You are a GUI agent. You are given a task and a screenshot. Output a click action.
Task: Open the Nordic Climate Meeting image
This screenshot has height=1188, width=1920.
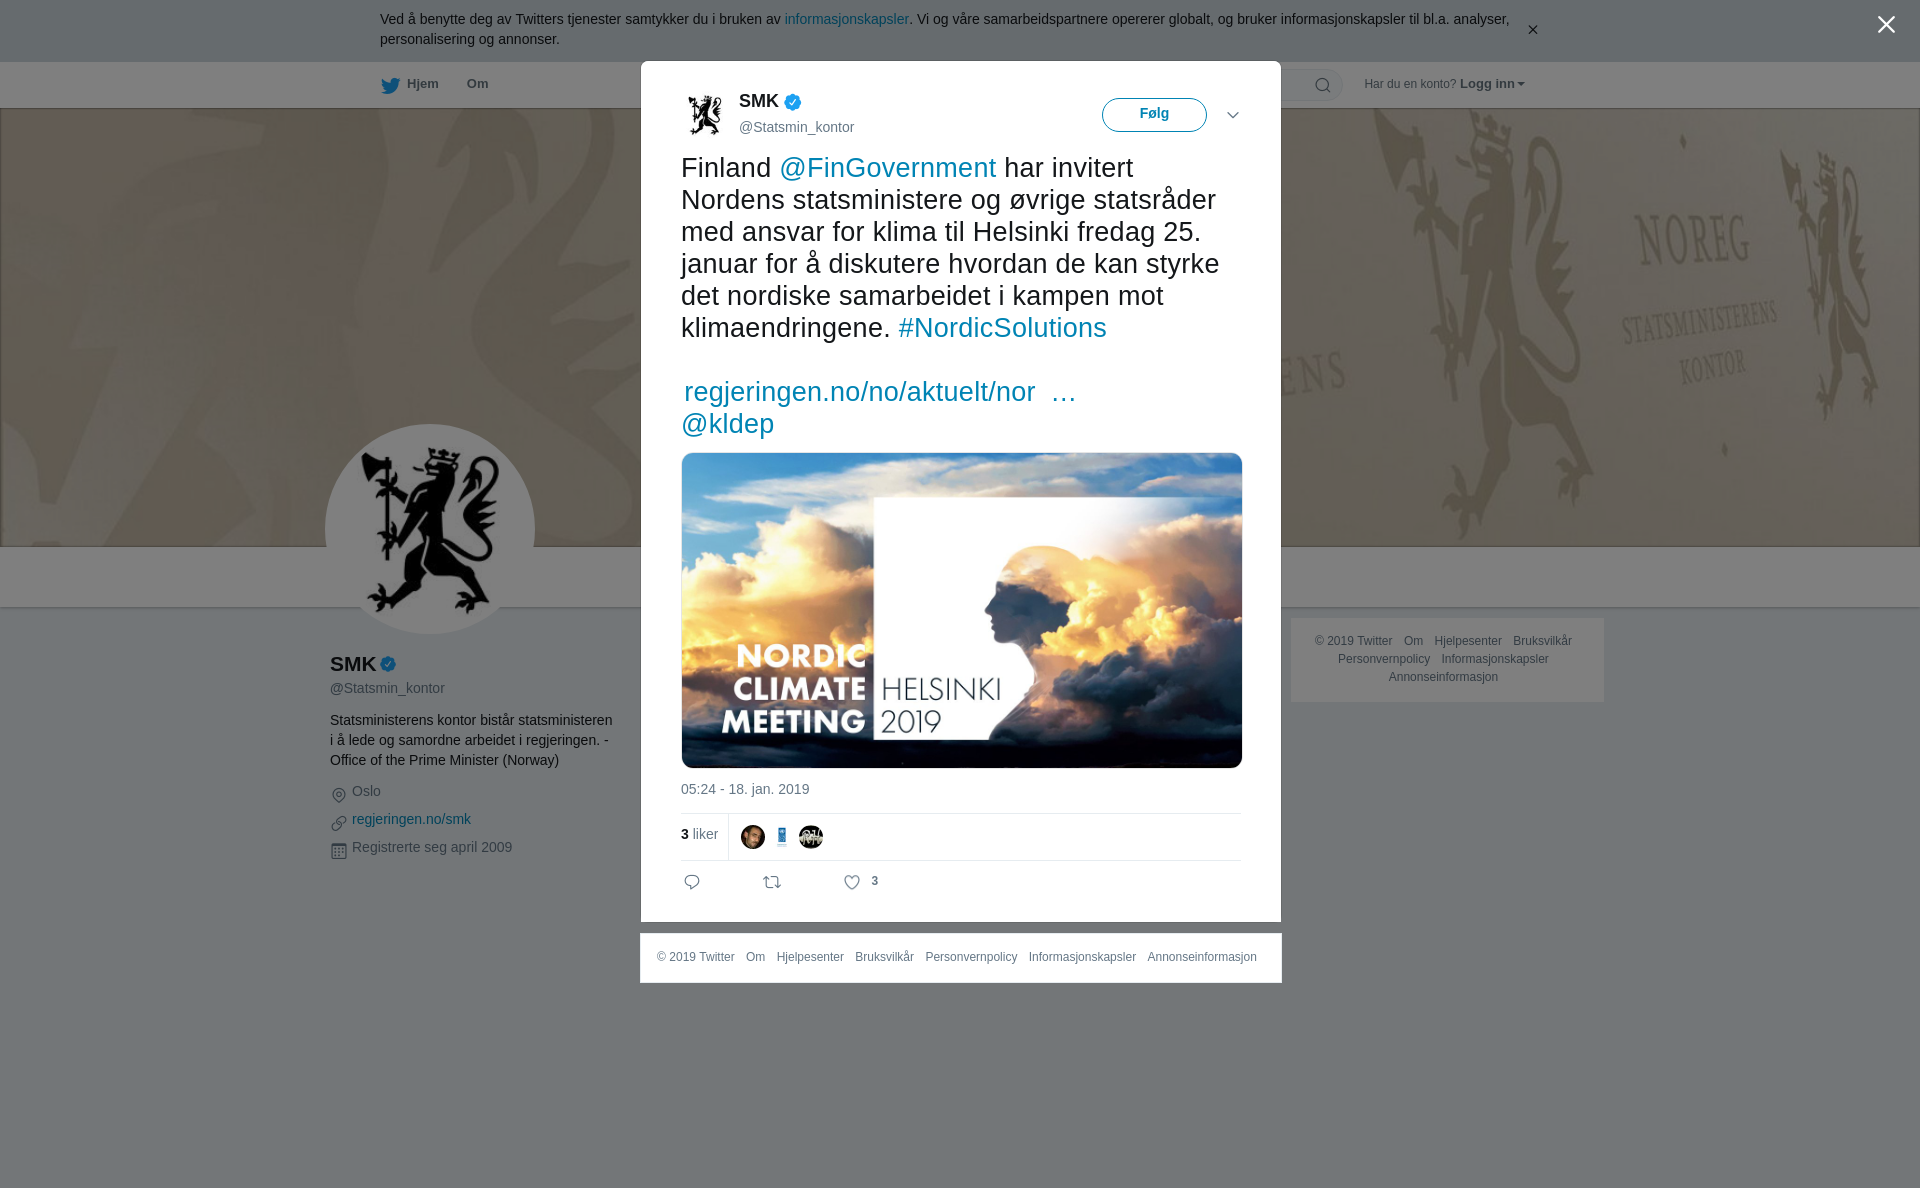pos(962,610)
